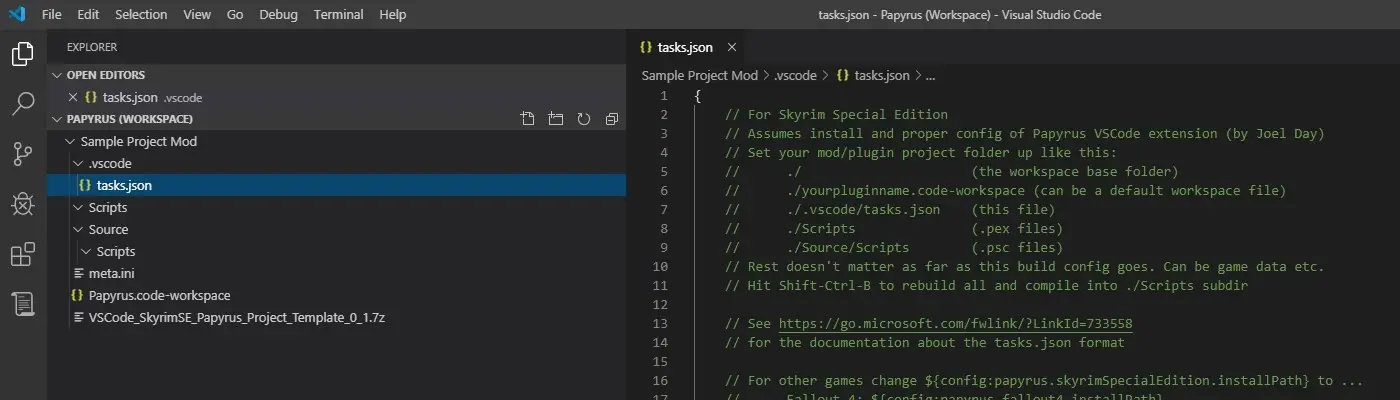Expand the top-level Scripts folder
The width and height of the screenshot is (1400, 400).
coord(78,207)
